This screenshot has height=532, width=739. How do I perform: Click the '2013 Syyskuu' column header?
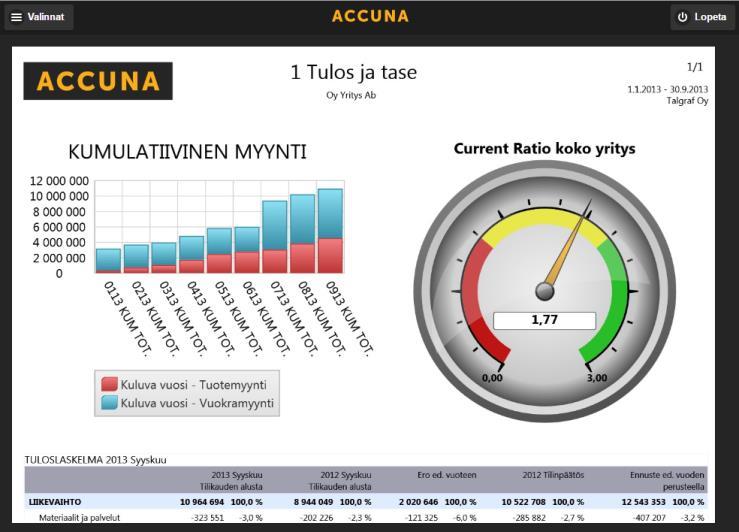[237, 475]
